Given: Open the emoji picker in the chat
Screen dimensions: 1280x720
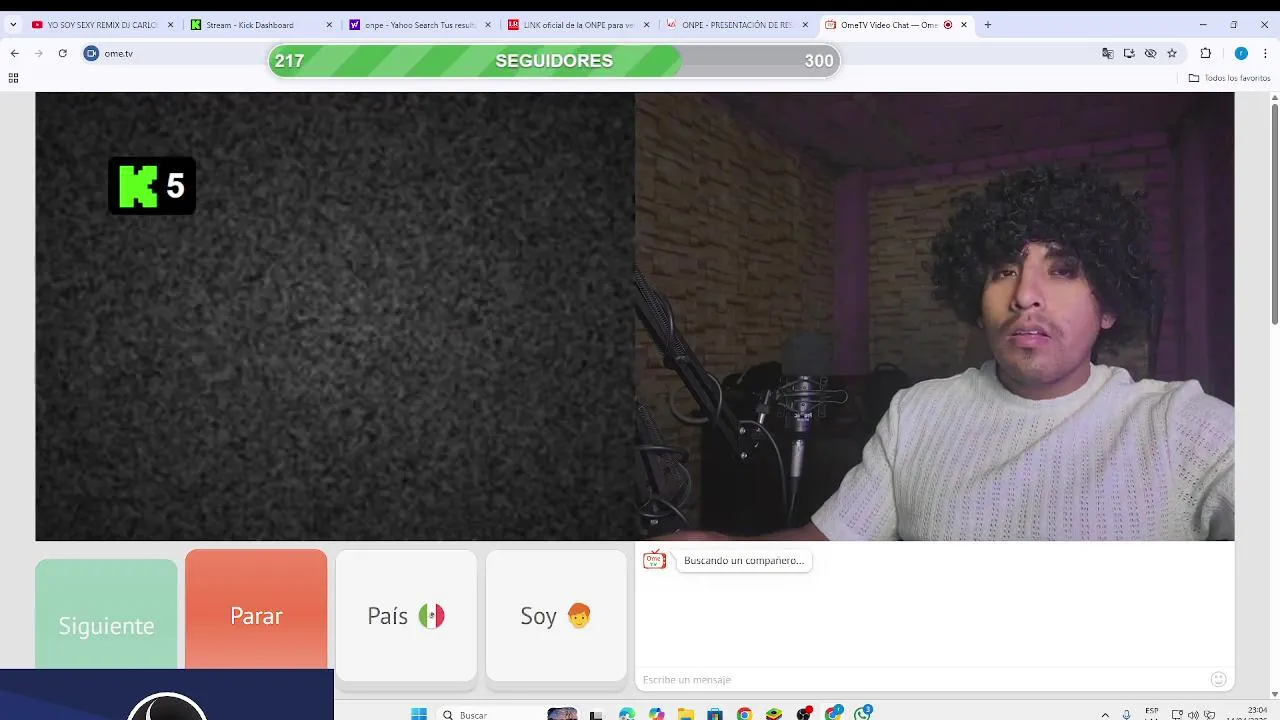Looking at the screenshot, I should pos(1218,680).
